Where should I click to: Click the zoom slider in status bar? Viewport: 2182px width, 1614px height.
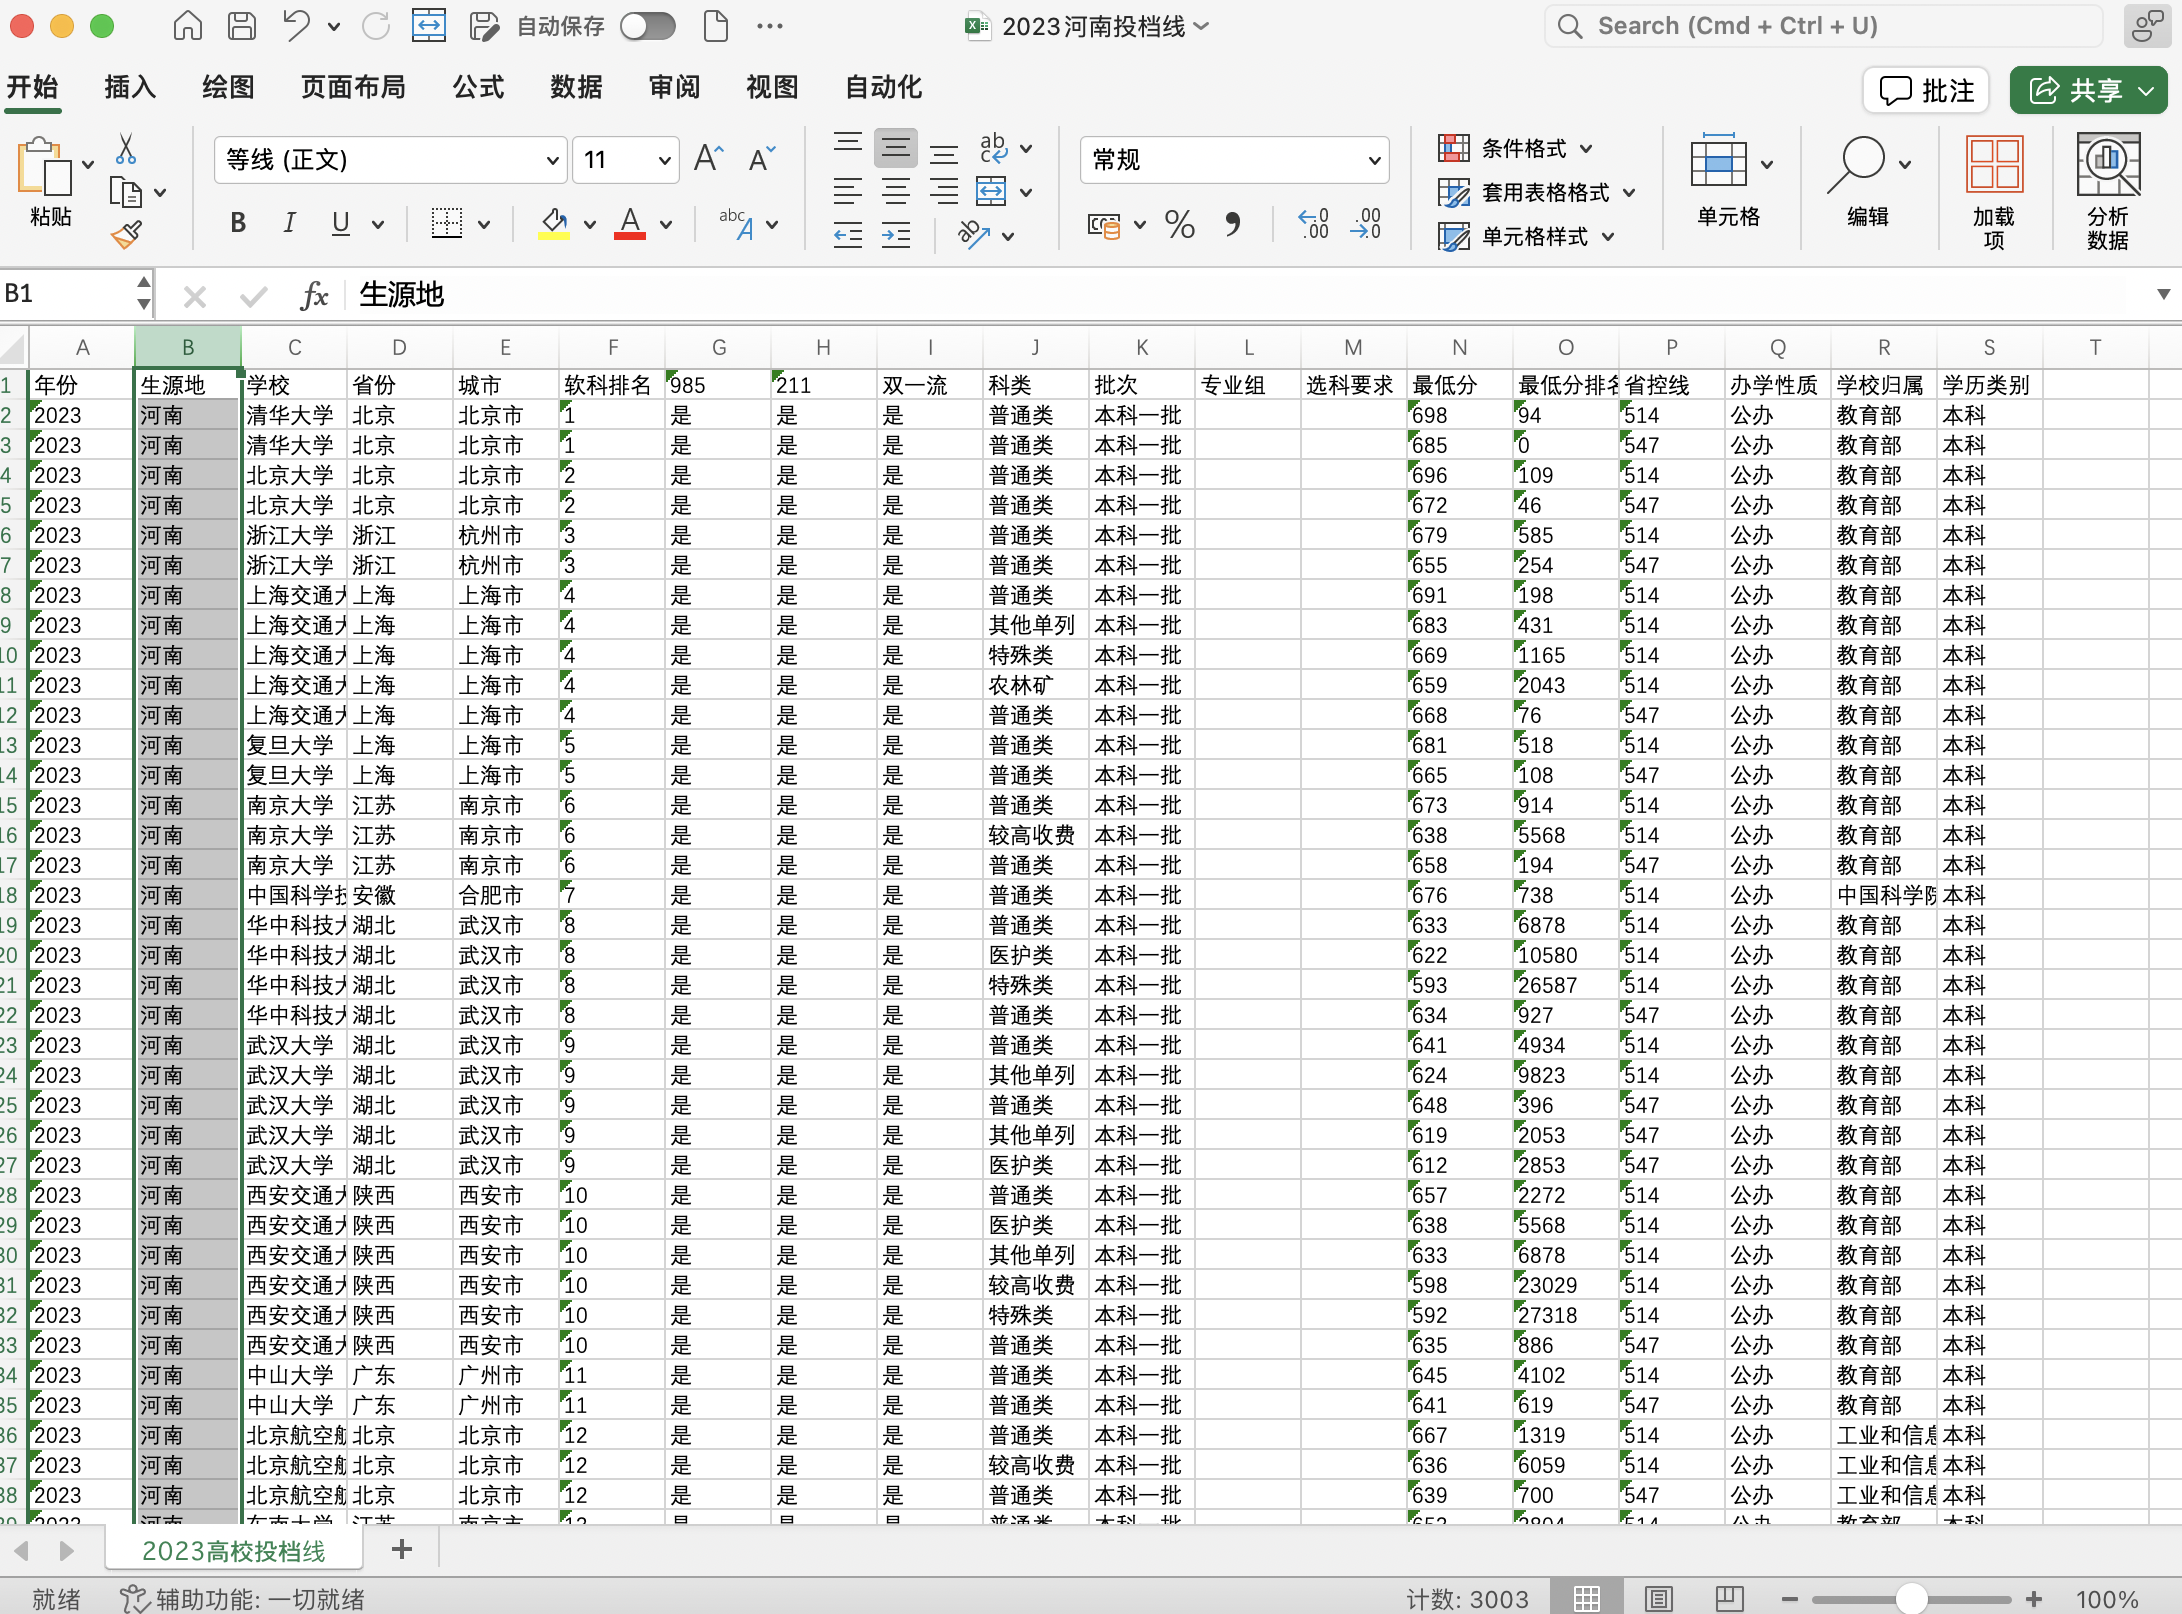point(1910,1598)
